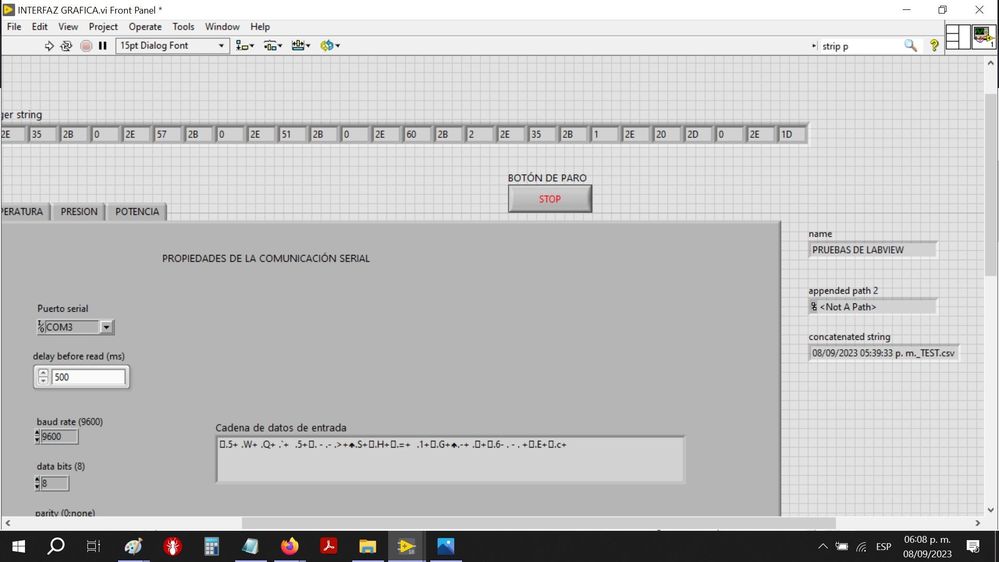This screenshot has width=999, height=562.
Task: Show hidden system tray icons
Action: point(823,546)
